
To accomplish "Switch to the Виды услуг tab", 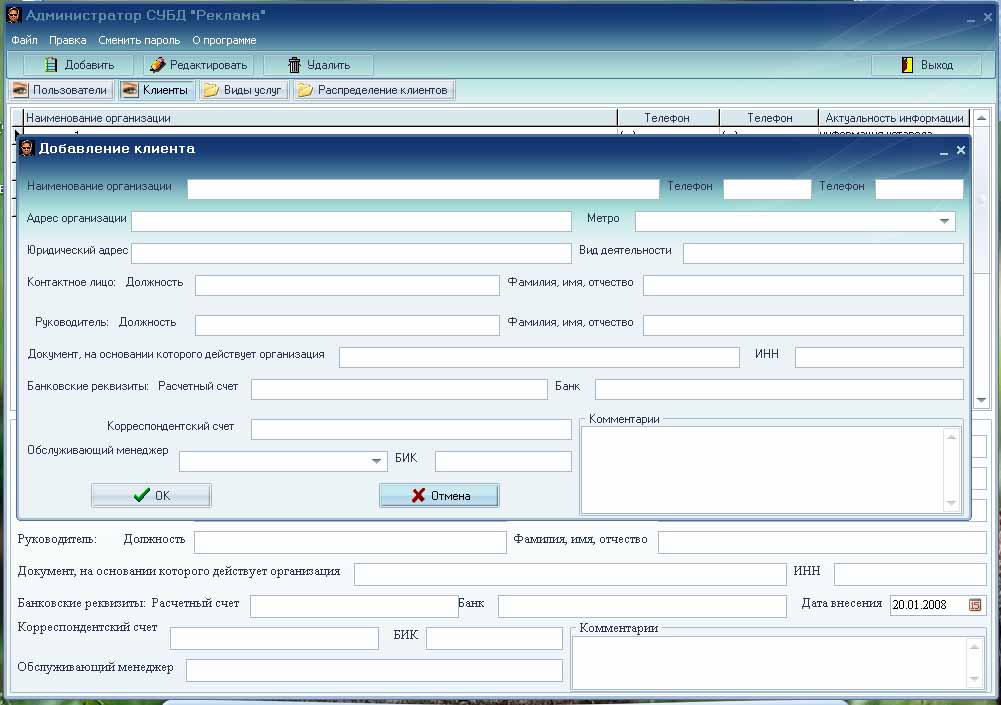I will [244, 91].
